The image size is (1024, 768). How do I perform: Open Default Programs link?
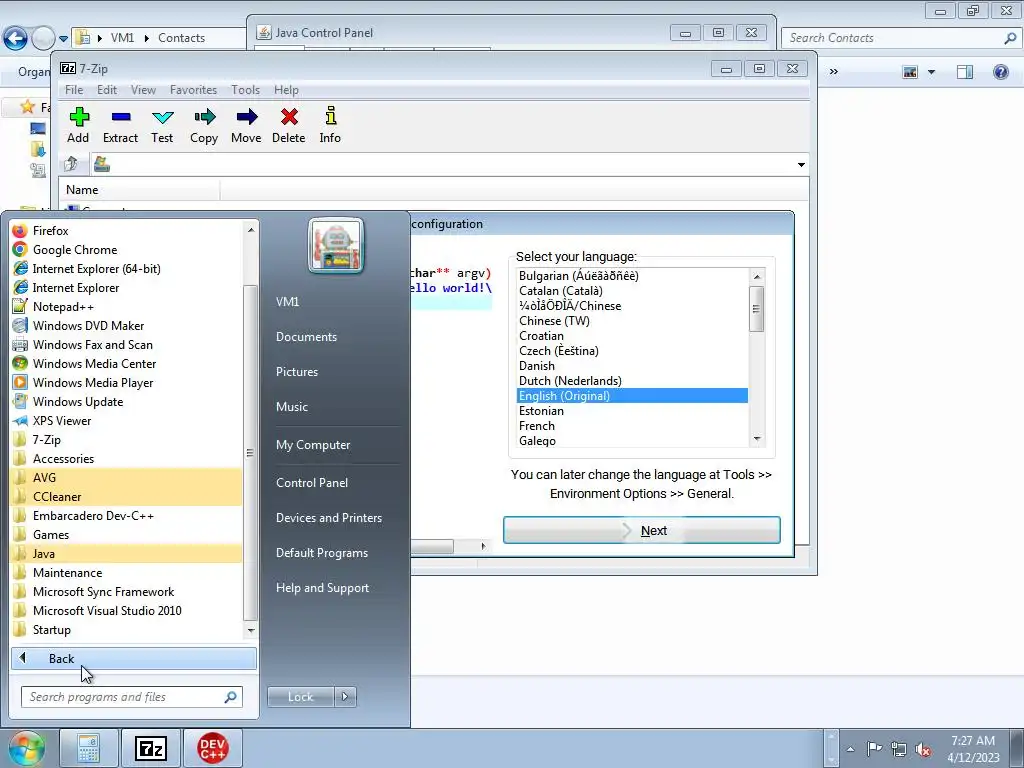click(321, 552)
